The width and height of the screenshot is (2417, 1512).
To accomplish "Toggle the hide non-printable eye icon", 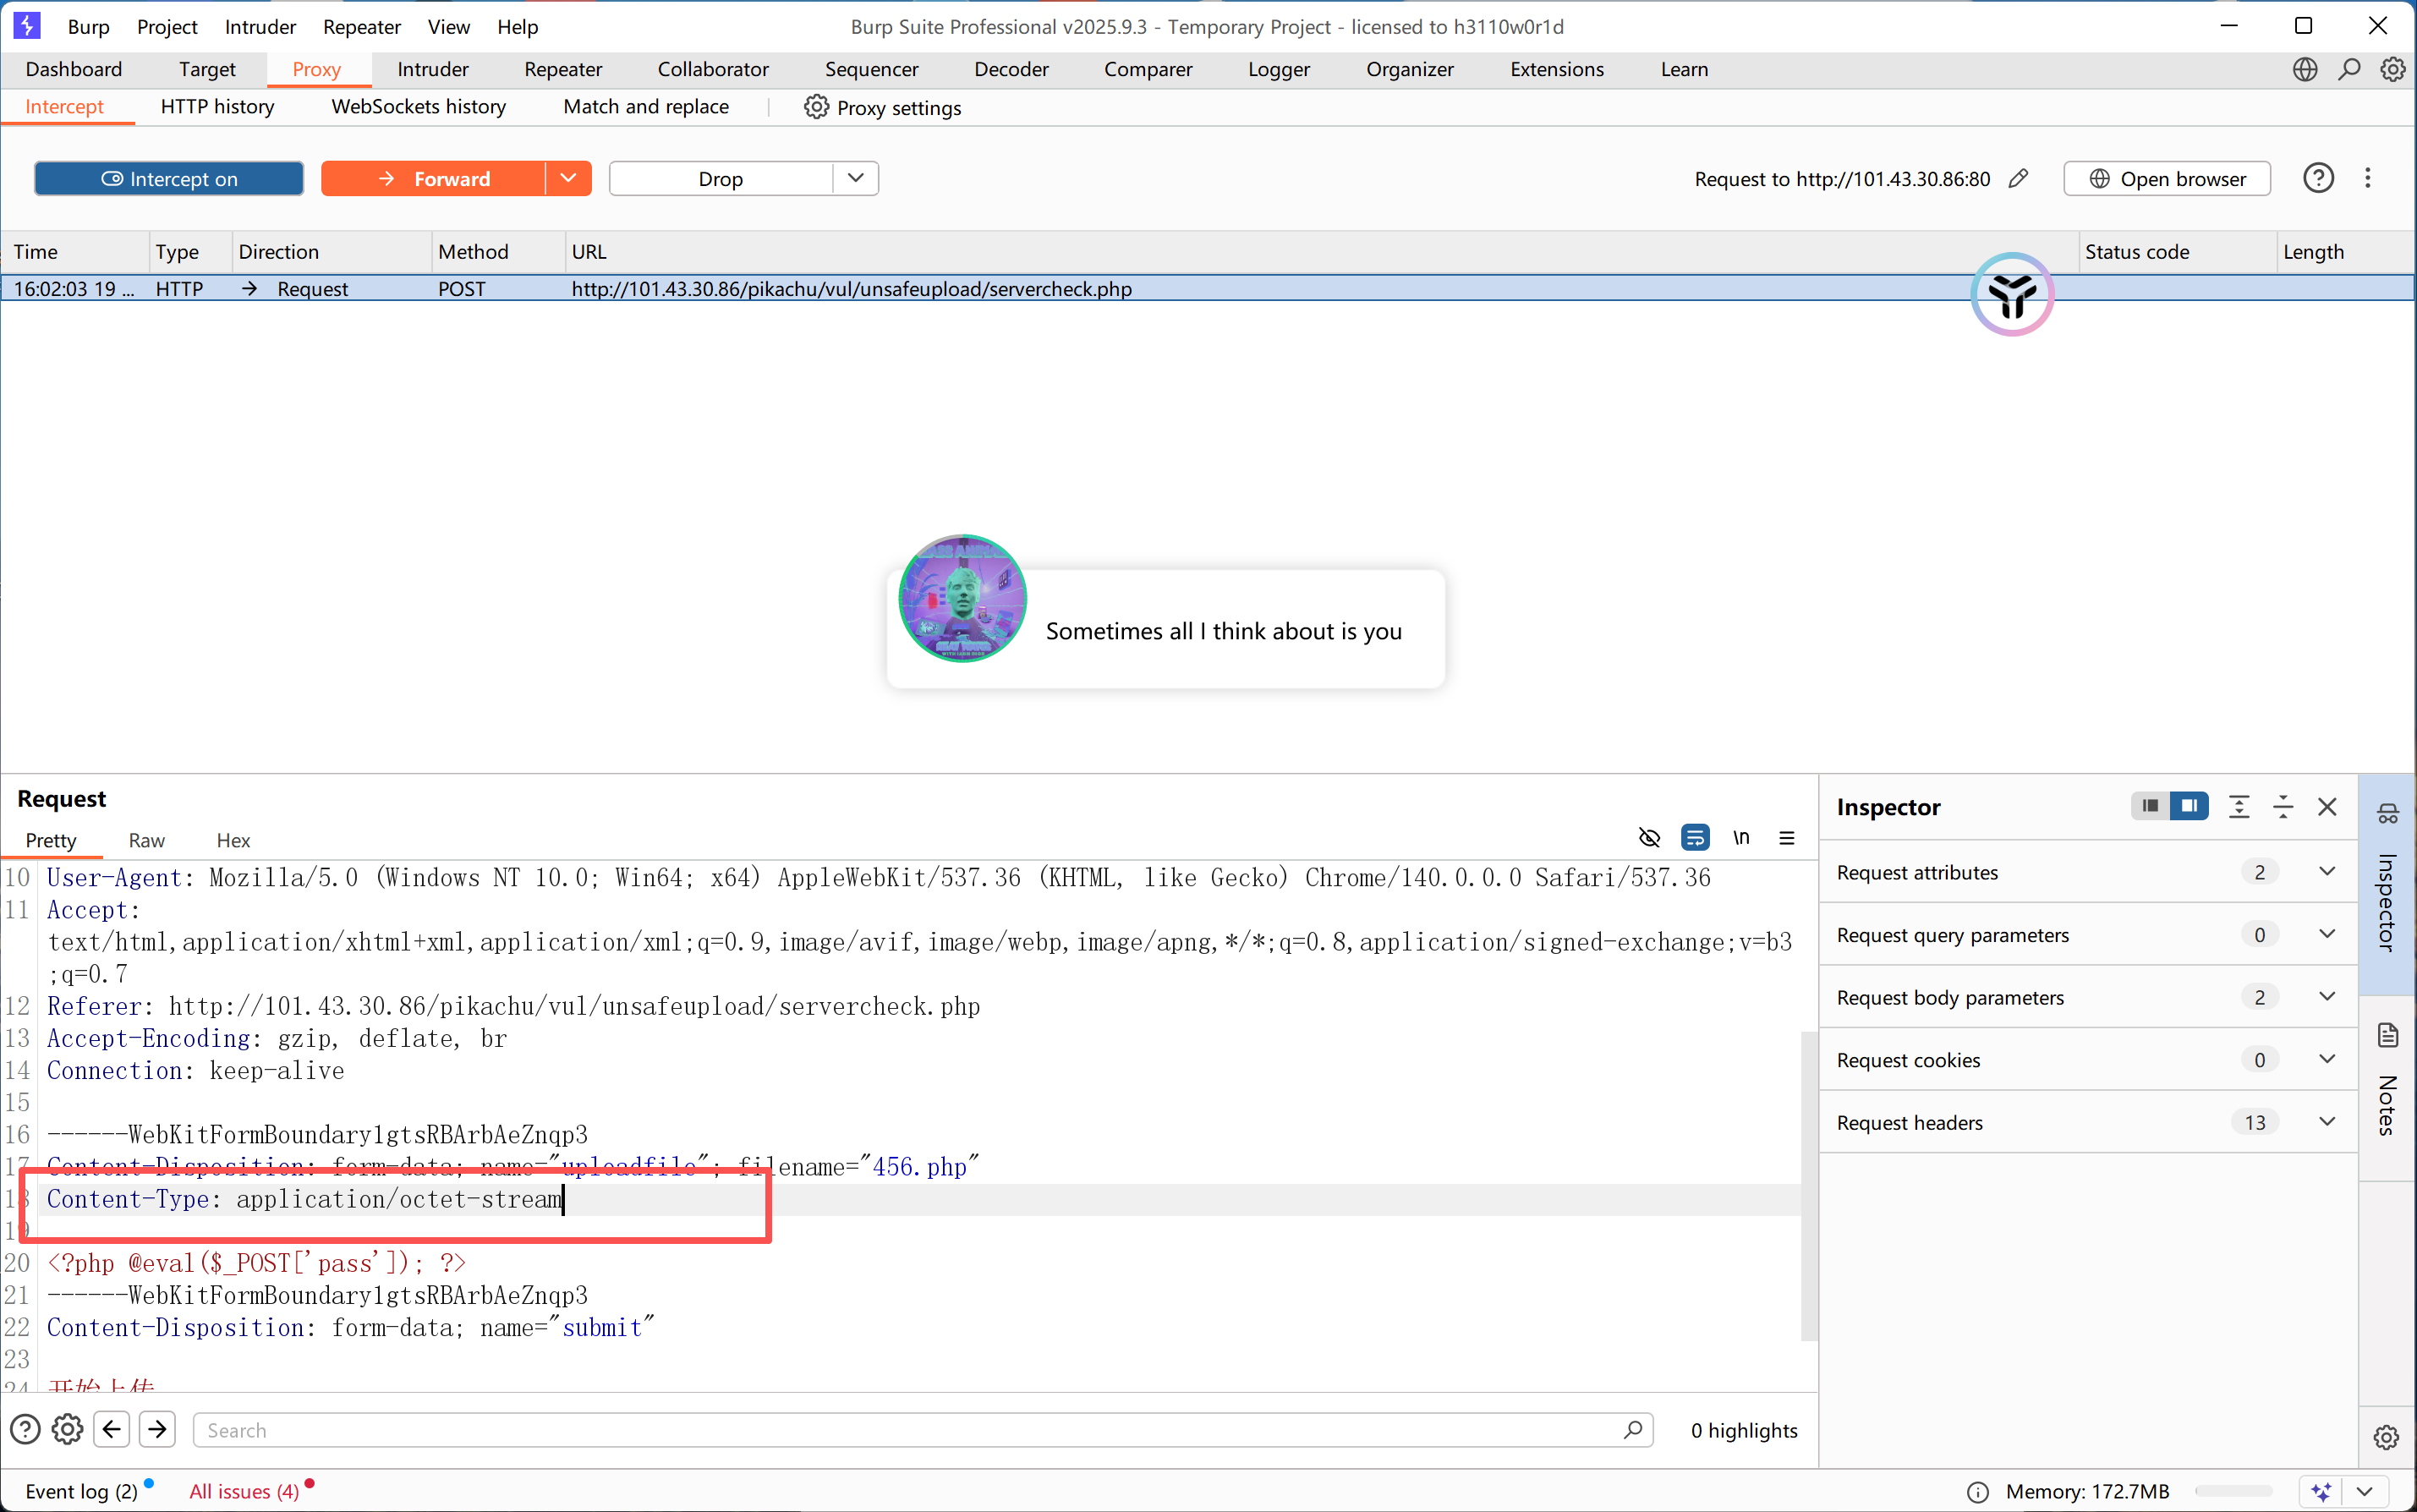I will [1649, 837].
